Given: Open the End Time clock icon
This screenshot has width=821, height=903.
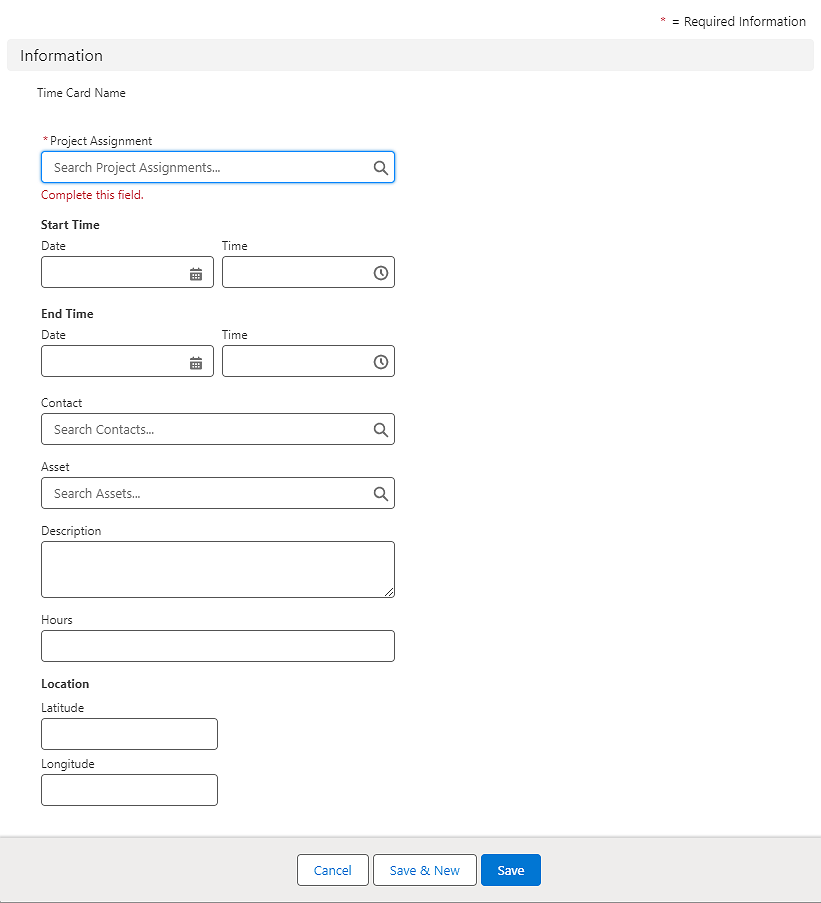Looking at the screenshot, I should (380, 362).
